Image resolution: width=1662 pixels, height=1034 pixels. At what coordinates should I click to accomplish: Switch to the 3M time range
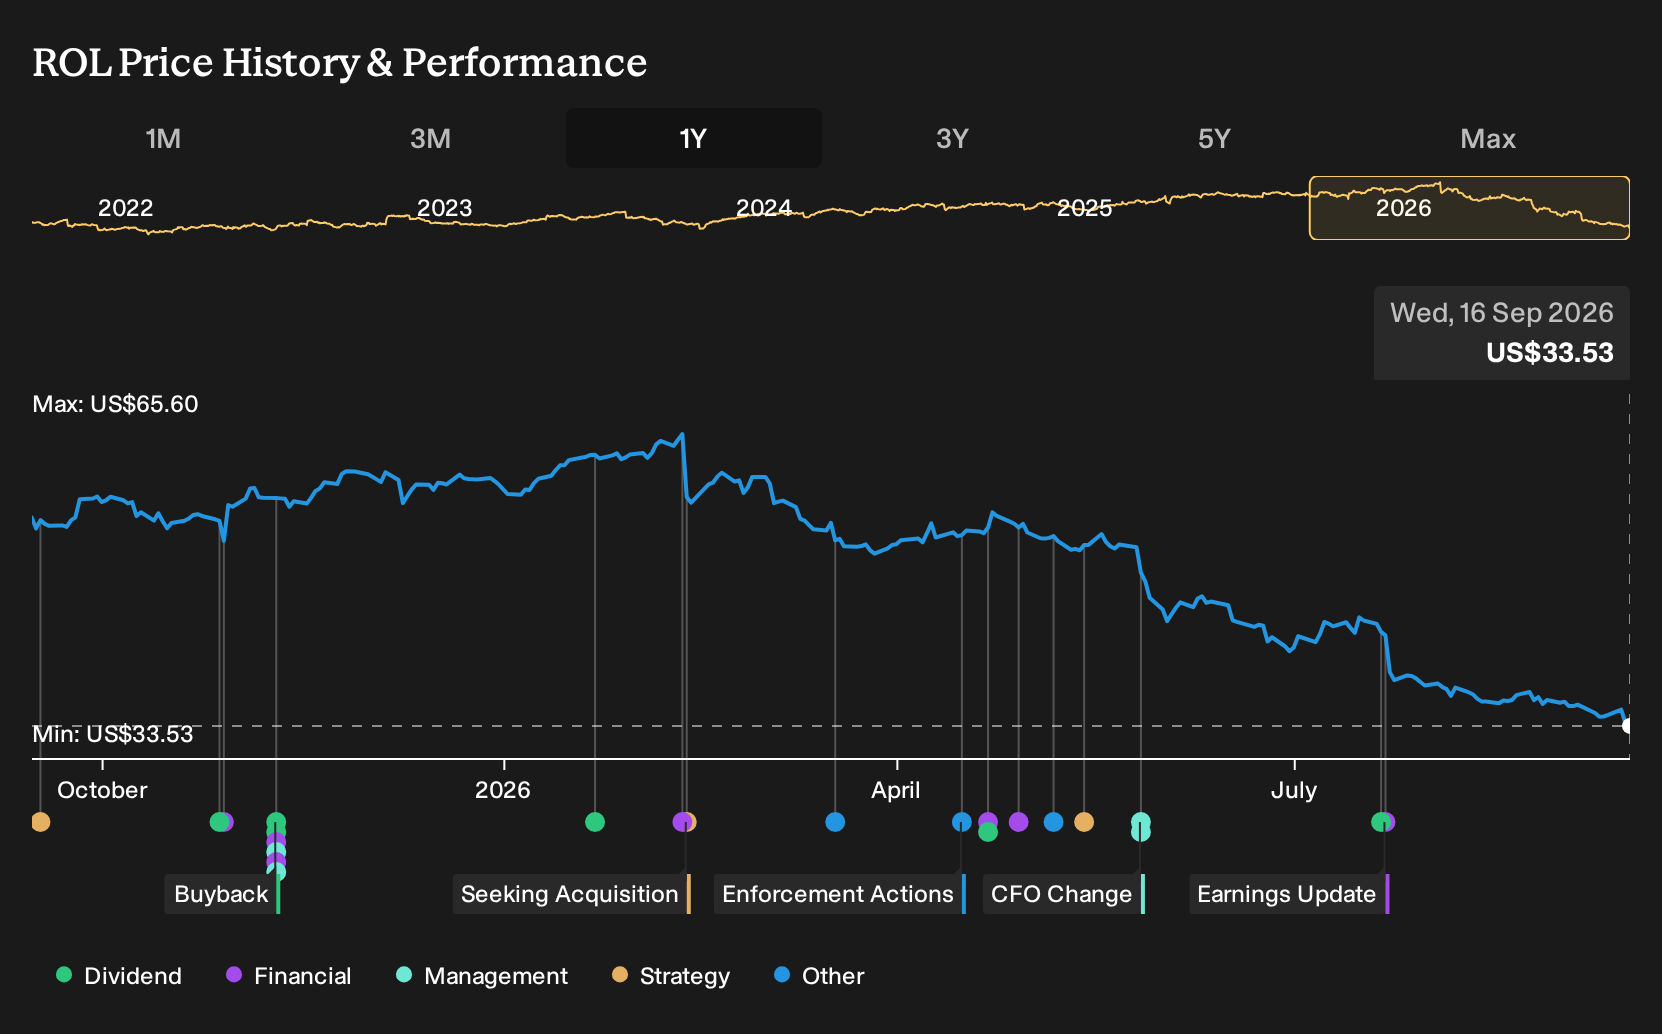coord(430,139)
